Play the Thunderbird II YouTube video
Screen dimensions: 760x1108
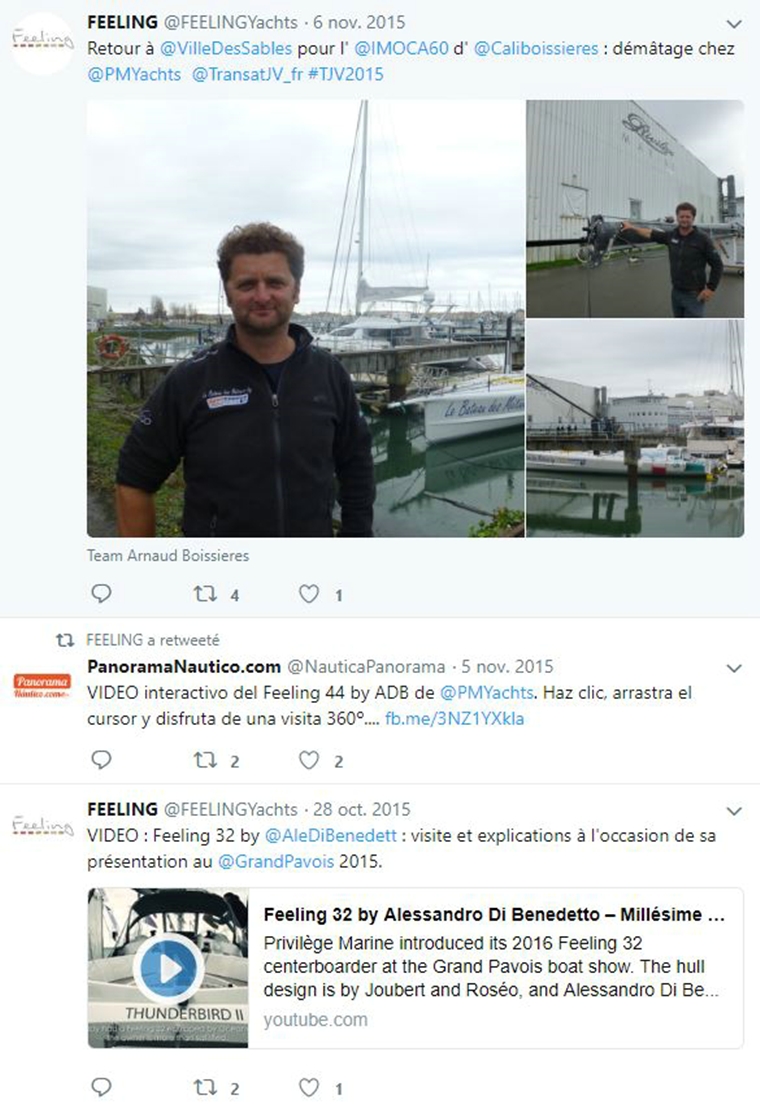168,968
